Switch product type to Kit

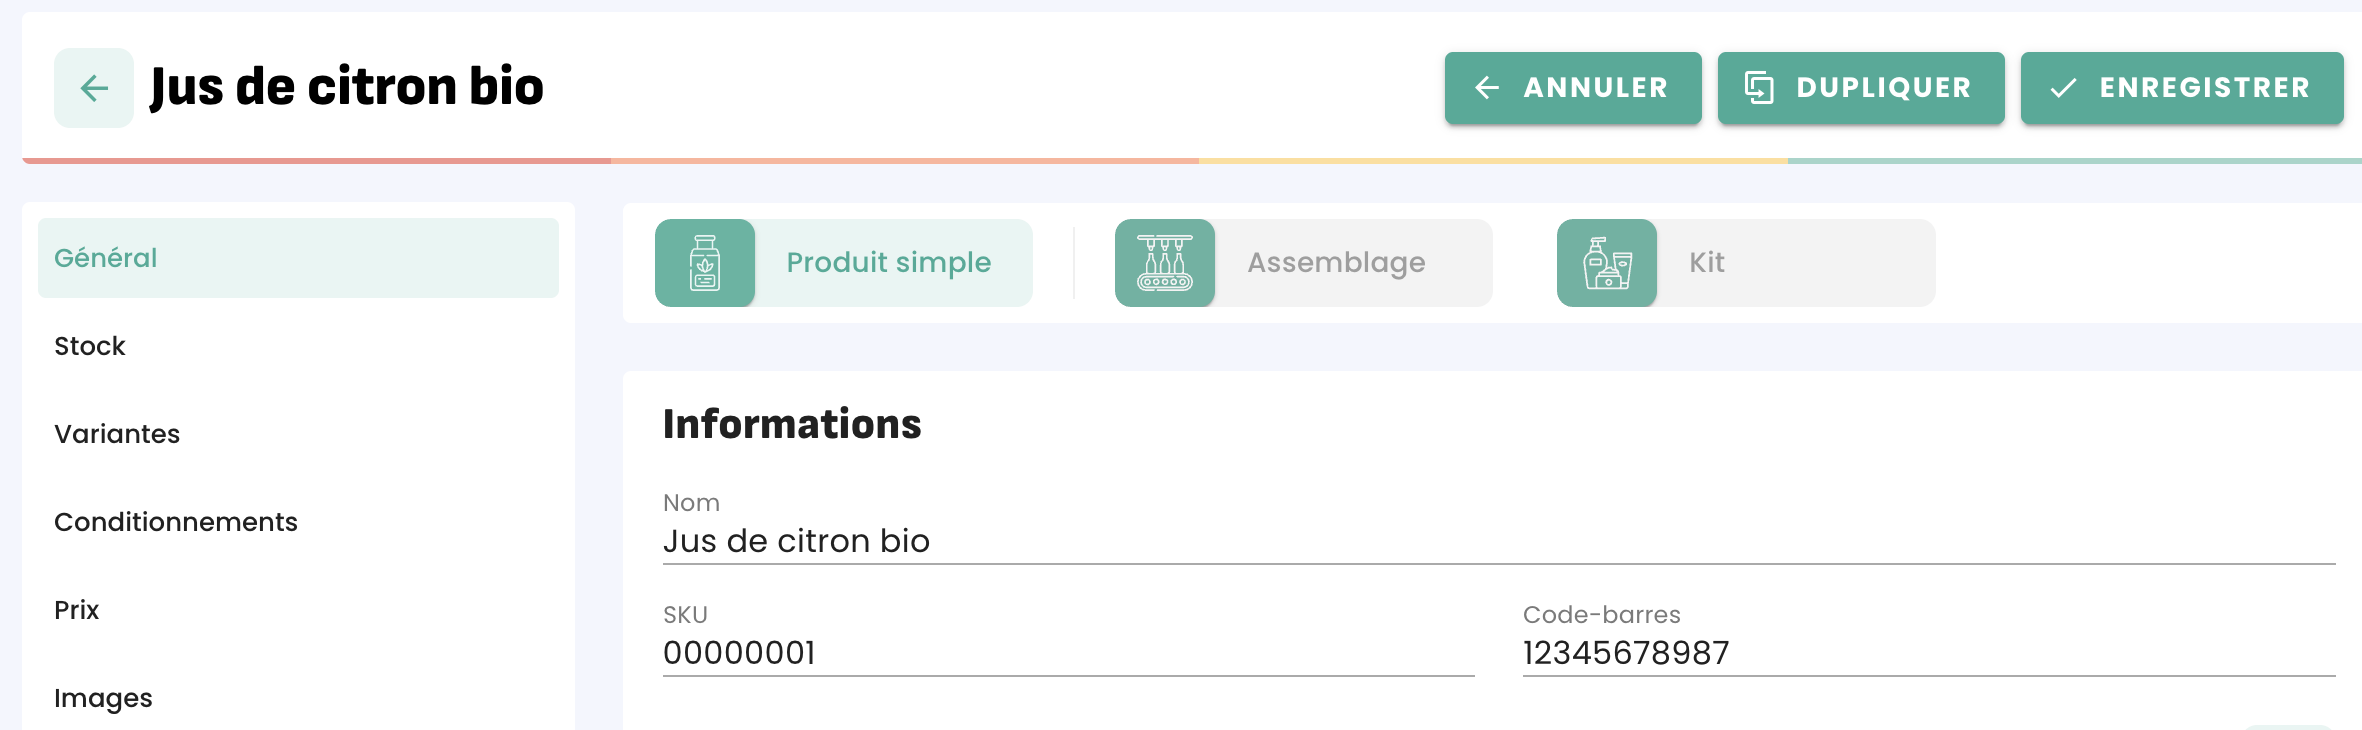(x=1706, y=263)
